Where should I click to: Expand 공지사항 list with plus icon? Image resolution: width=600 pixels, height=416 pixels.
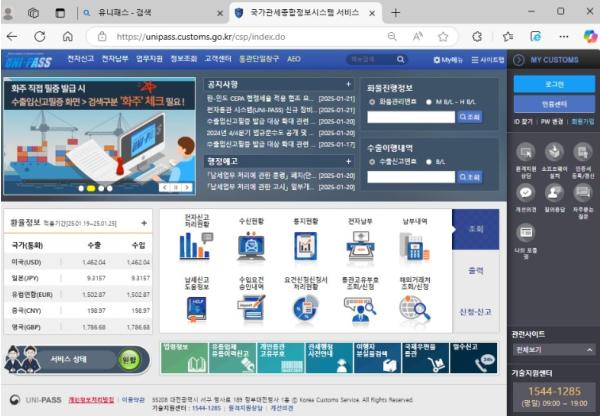tap(348, 85)
